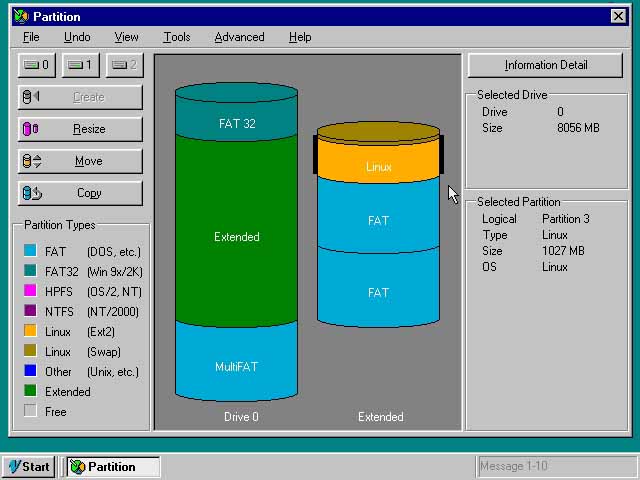Open the Undo menu
Image resolution: width=640 pixels, height=480 pixels.
(x=77, y=37)
